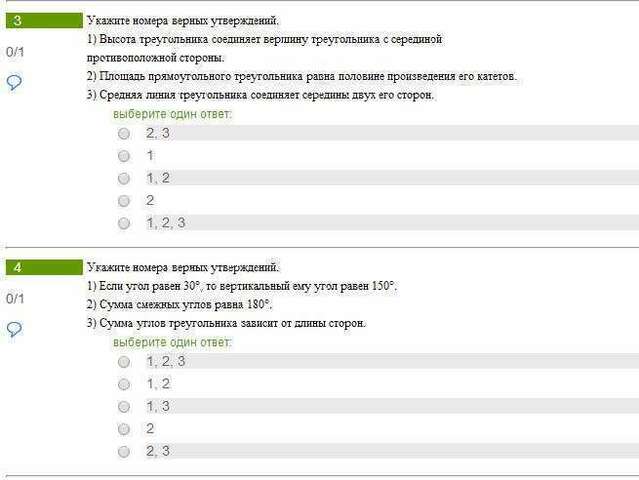Click statement about adjacent angles sum 180°

179,304
